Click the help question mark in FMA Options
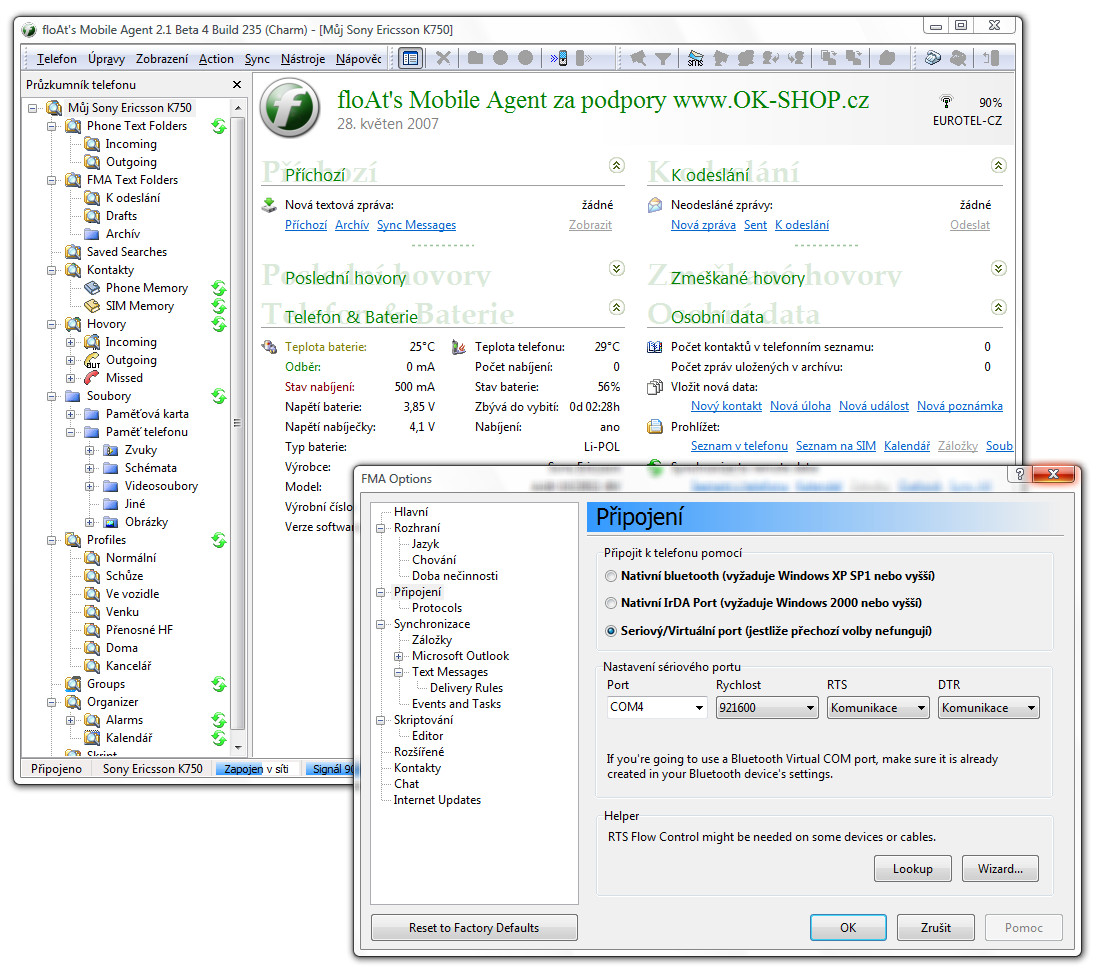 click(1019, 474)
